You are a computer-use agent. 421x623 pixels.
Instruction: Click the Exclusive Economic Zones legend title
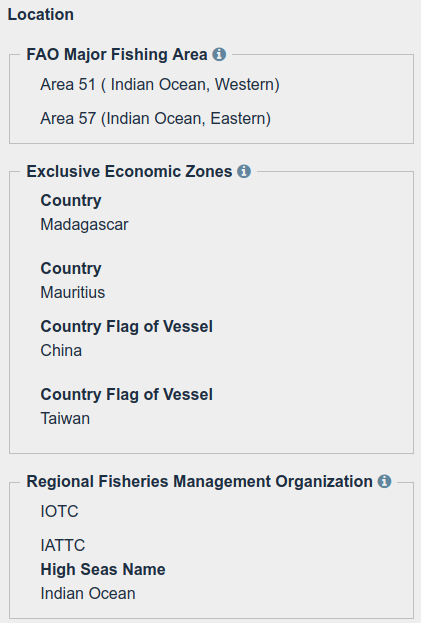(129, 172)
